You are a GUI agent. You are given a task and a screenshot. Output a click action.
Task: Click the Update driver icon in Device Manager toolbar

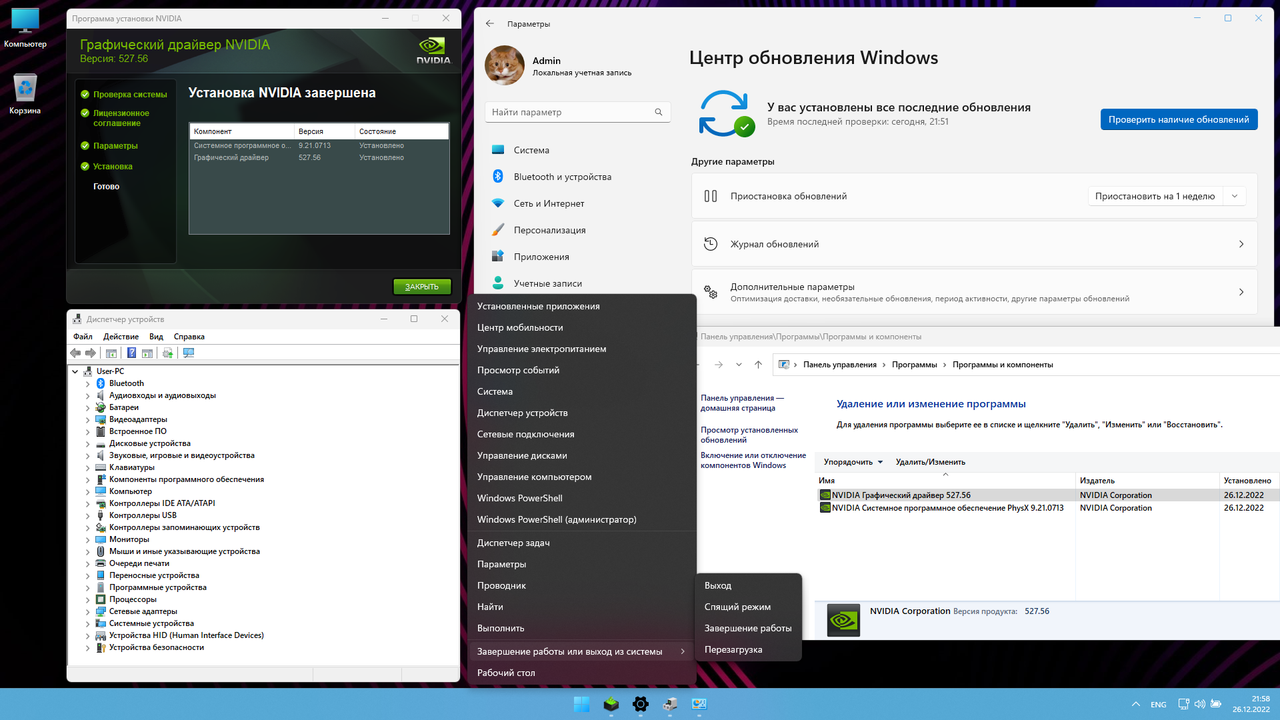tap(168, 353)
